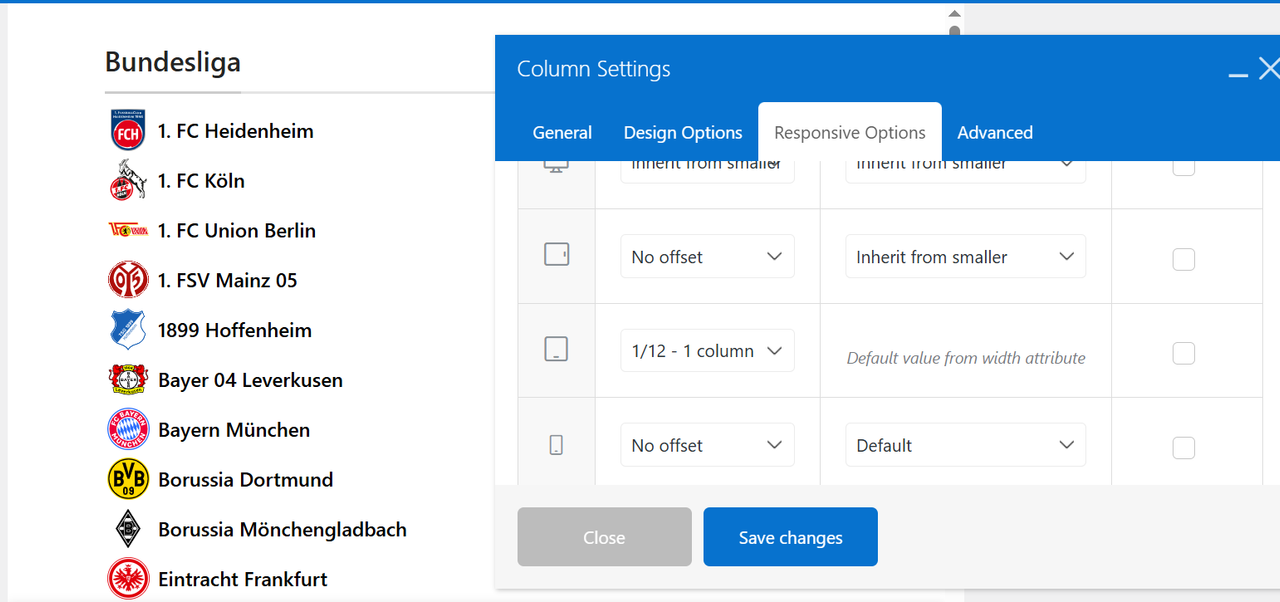Switch to the Design Options tab
Viewport: 1280px width, 602px height.
point(683,132)
